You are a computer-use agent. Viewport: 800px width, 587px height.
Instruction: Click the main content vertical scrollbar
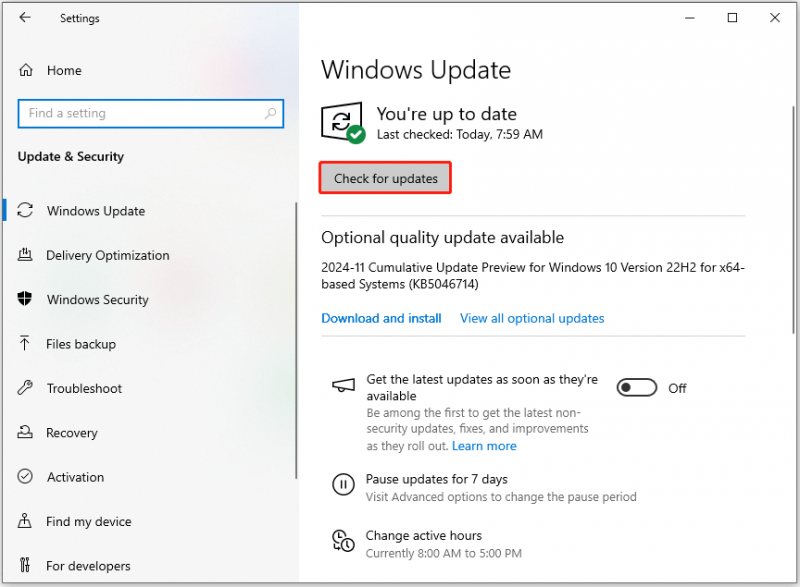tap(793, 219)
